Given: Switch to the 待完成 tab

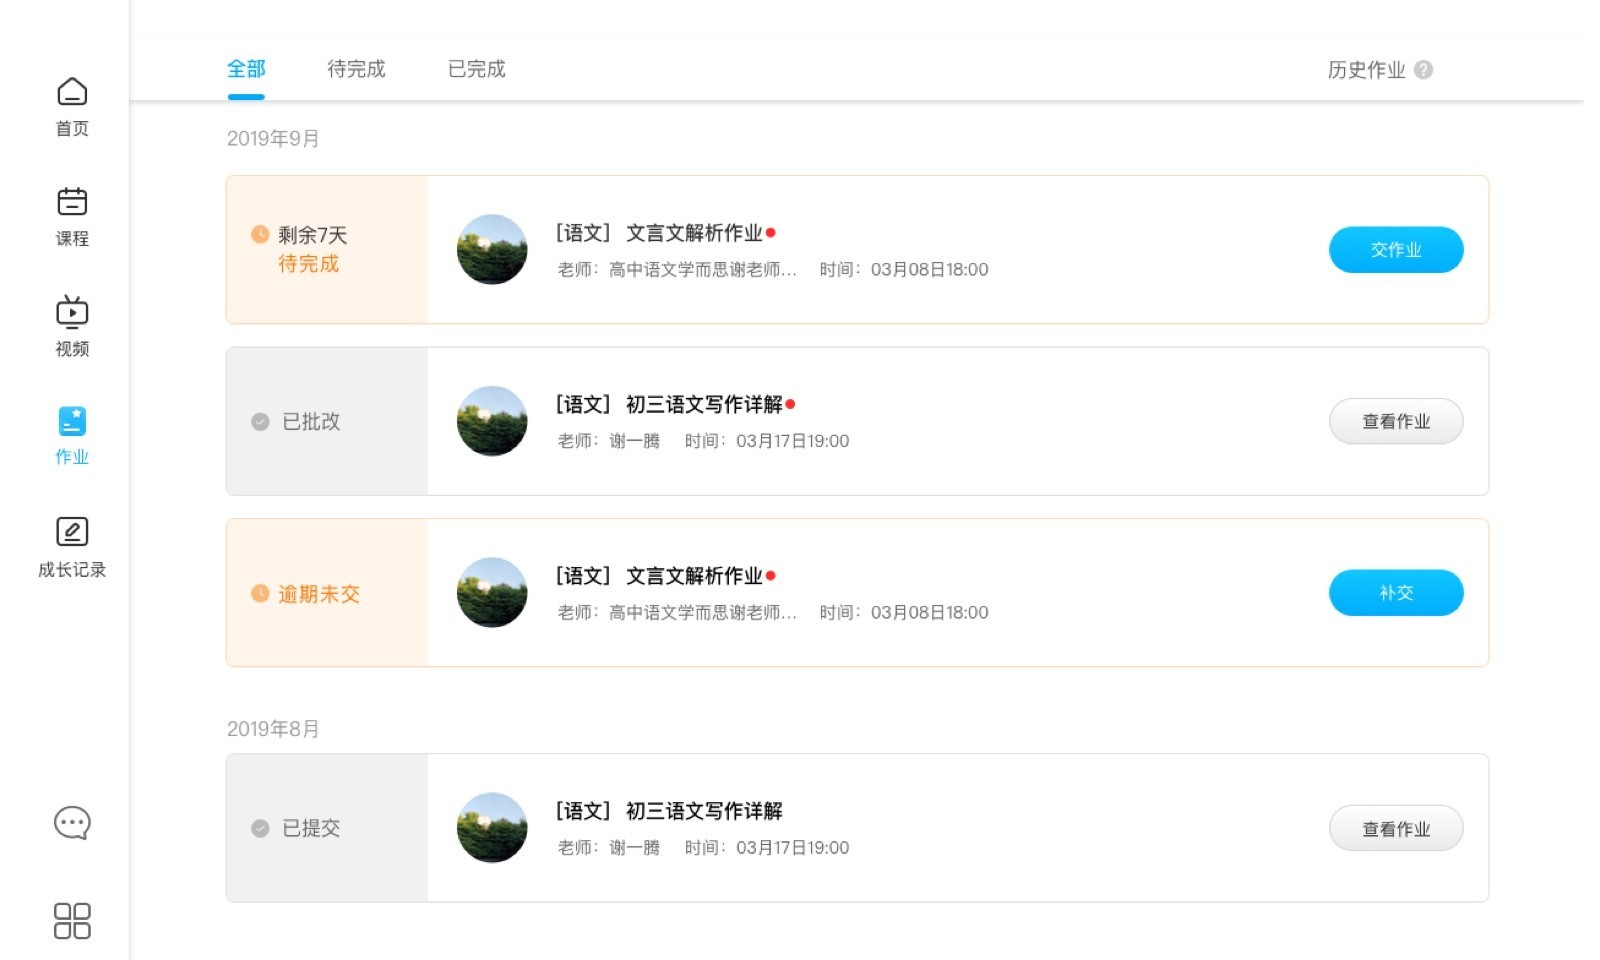Looking at the screenshot, I should (x=356, y=69).
